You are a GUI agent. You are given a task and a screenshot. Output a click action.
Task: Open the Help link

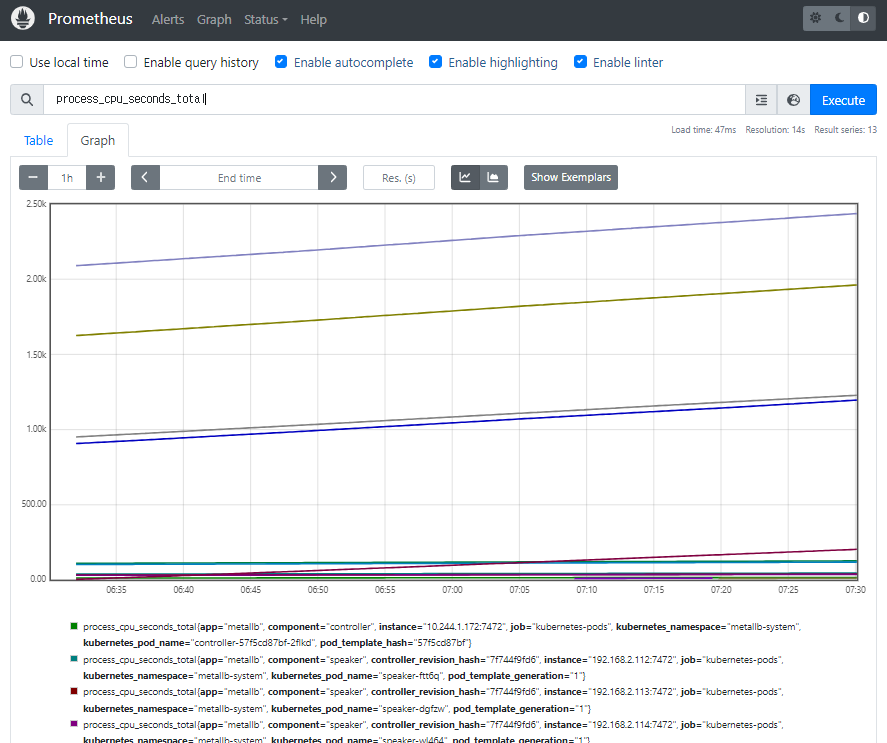pos(313,19)
